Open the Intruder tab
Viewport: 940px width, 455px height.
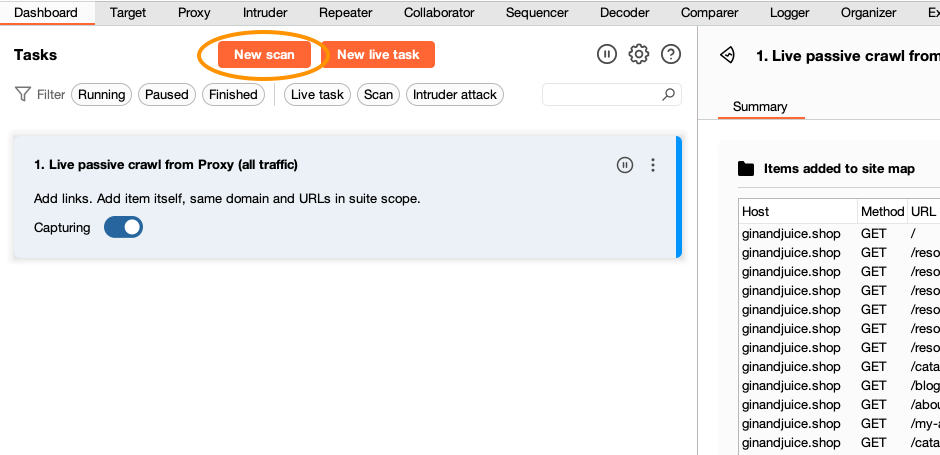coord(265,13)
